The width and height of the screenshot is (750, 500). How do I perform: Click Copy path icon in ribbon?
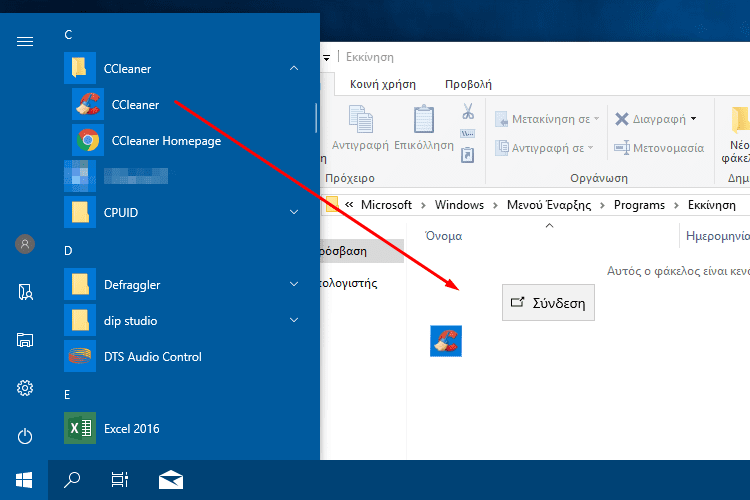pyautogui.click(x=468, y=133)
